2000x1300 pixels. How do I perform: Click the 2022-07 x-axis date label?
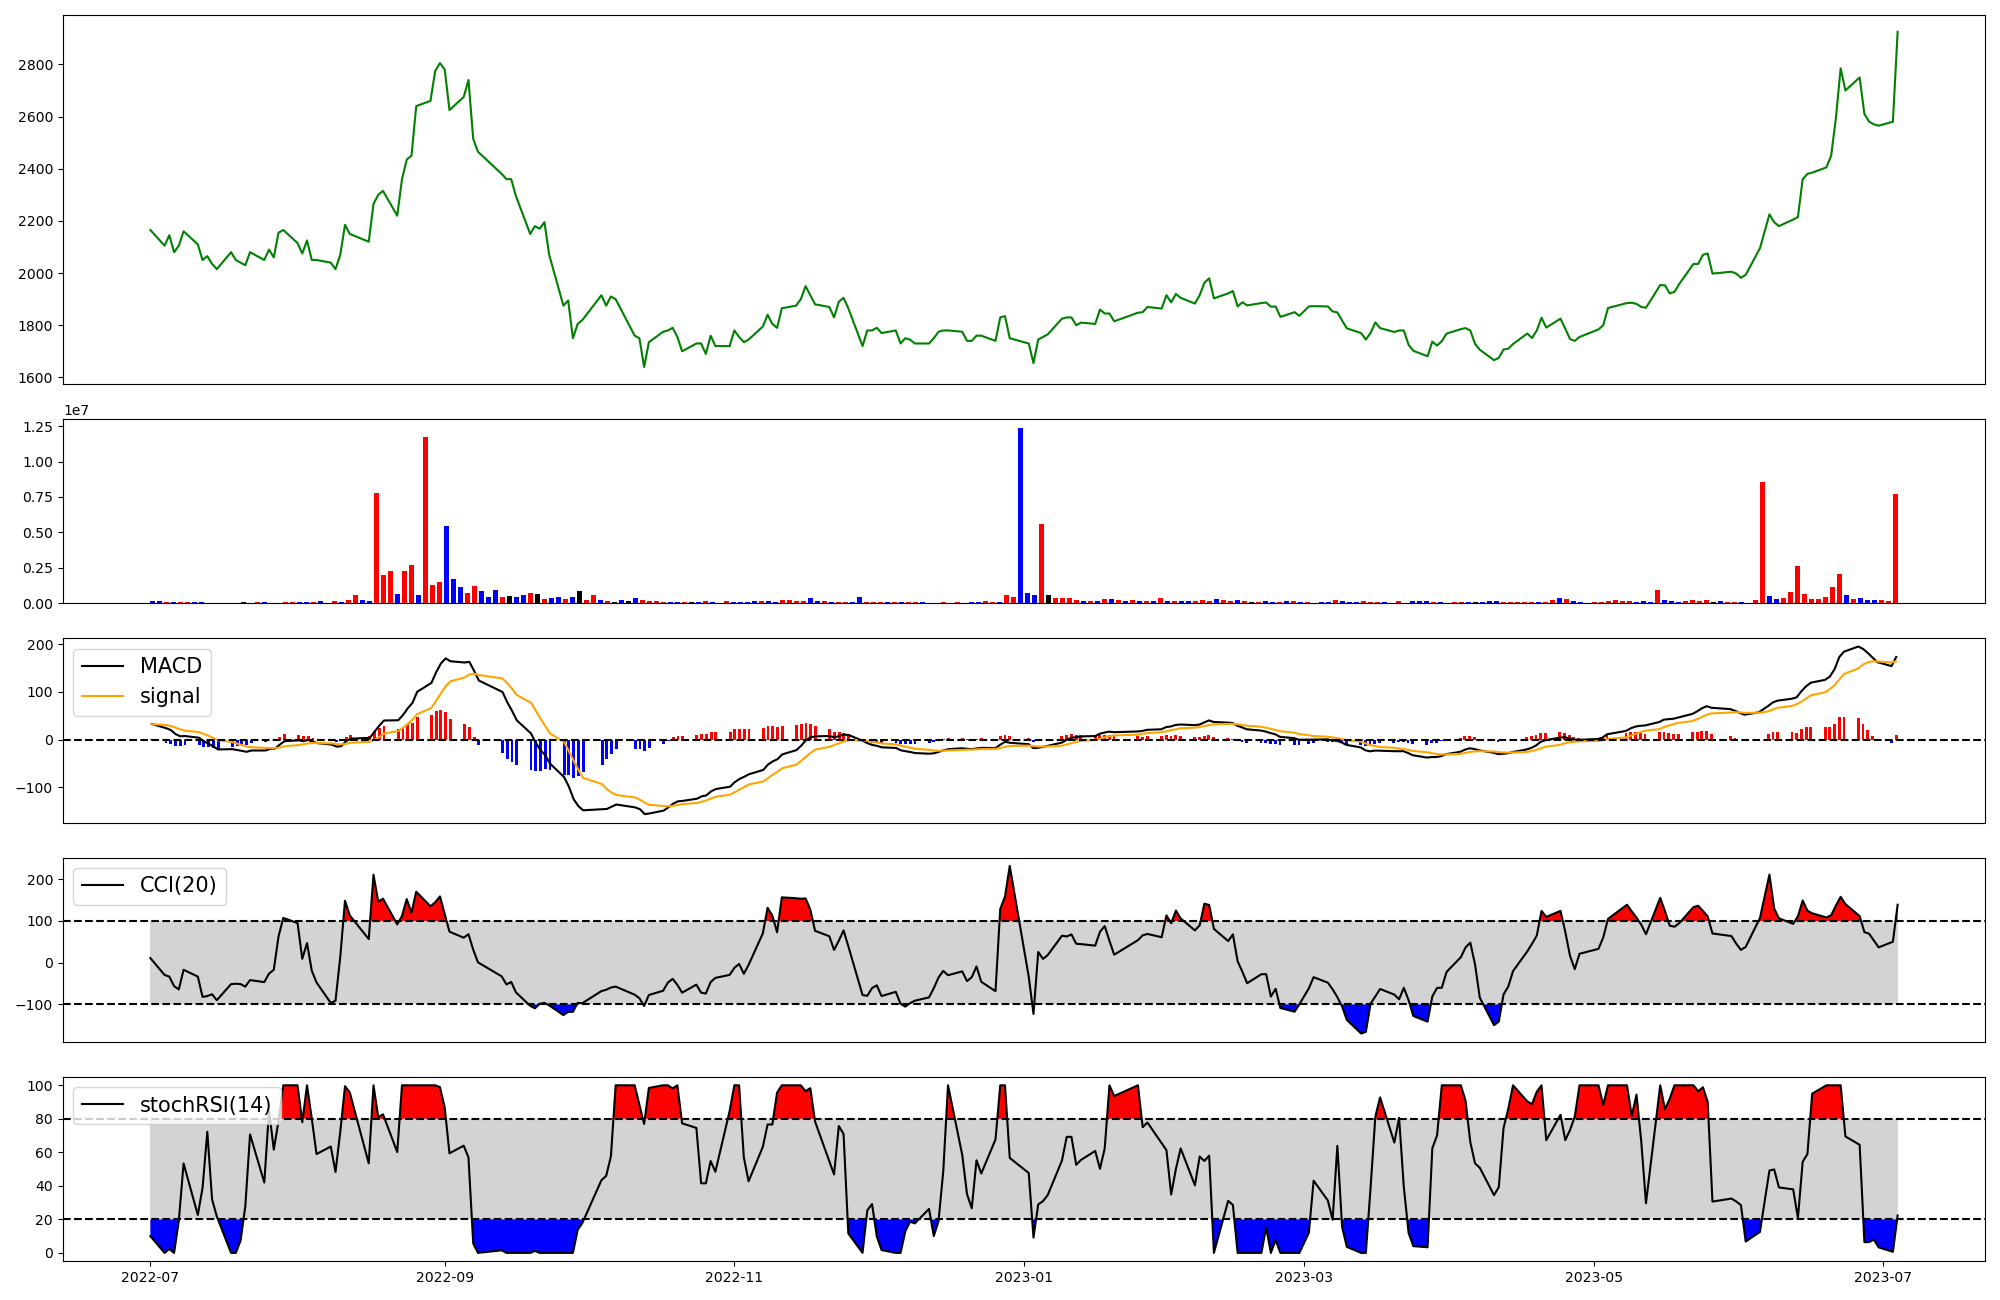[150, 1277]
